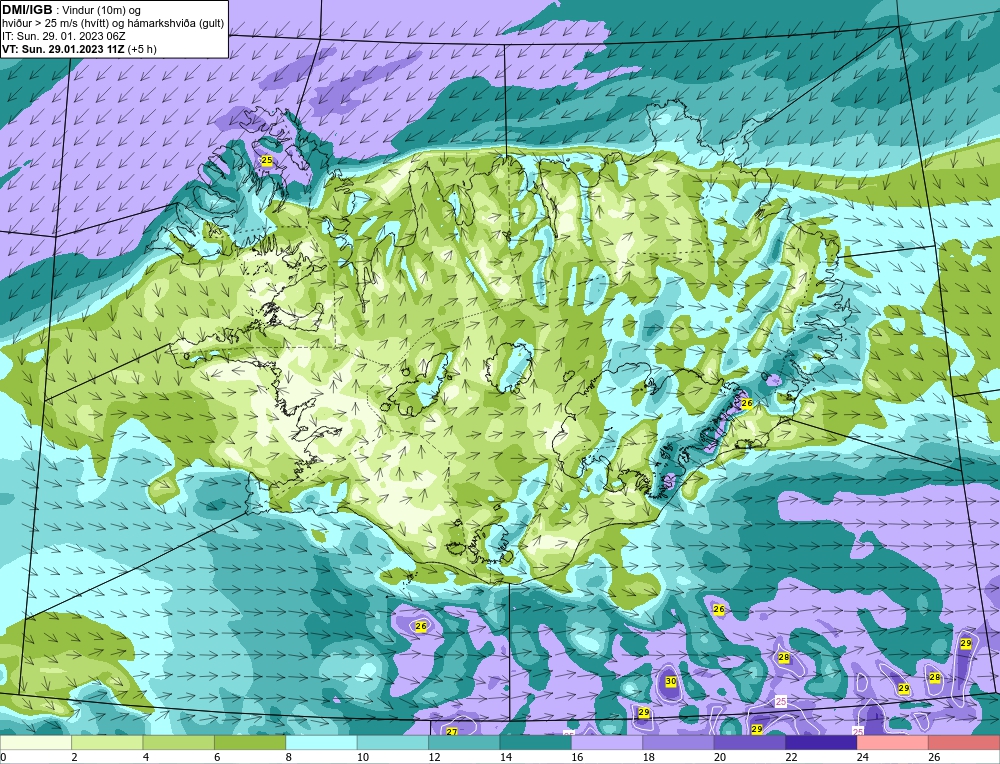Click the 'VT: Sun. 29.01.2023 11Z' line
The width and height of the screenshot is (1000, 764).
64,49
